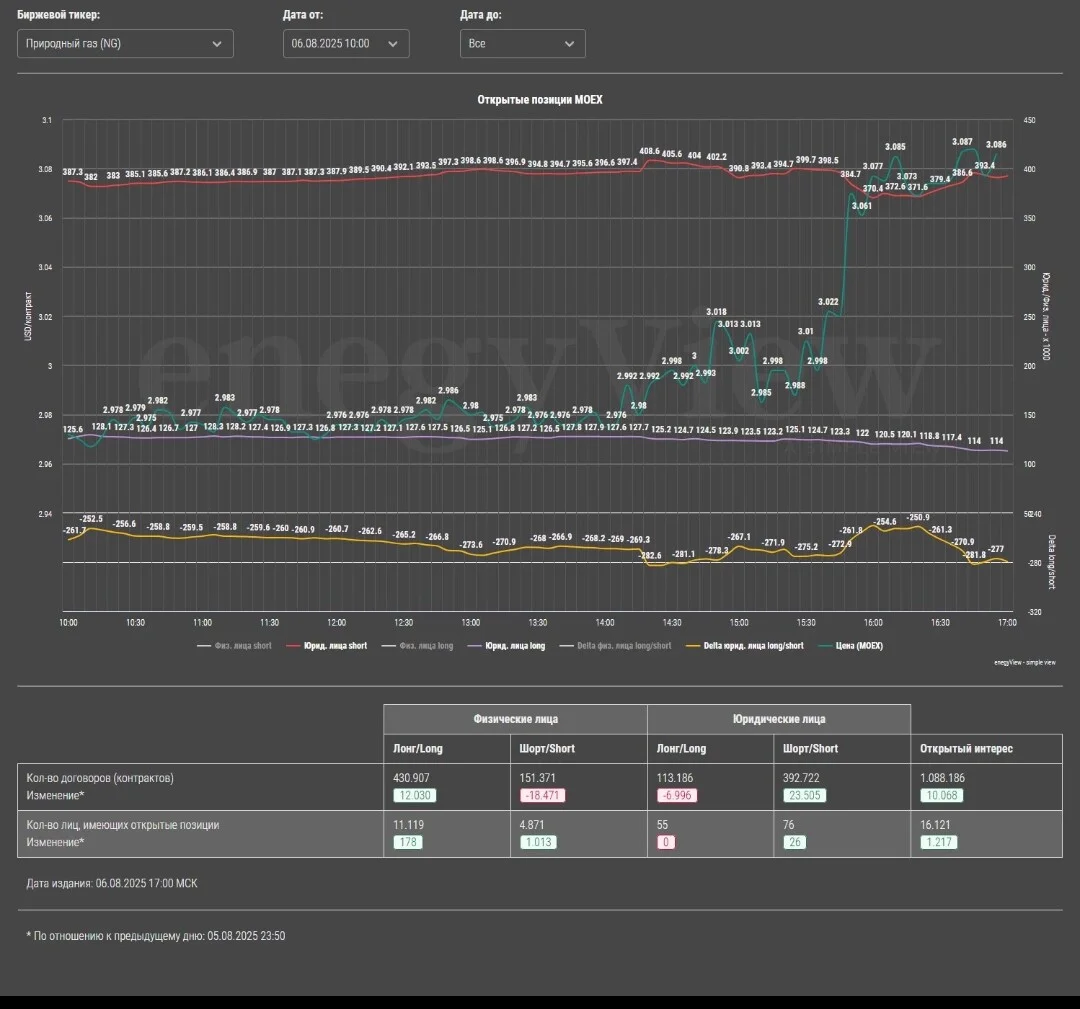Click the 113.186 contracts value
The image size is (1080, 1009).
coord(675,778)
